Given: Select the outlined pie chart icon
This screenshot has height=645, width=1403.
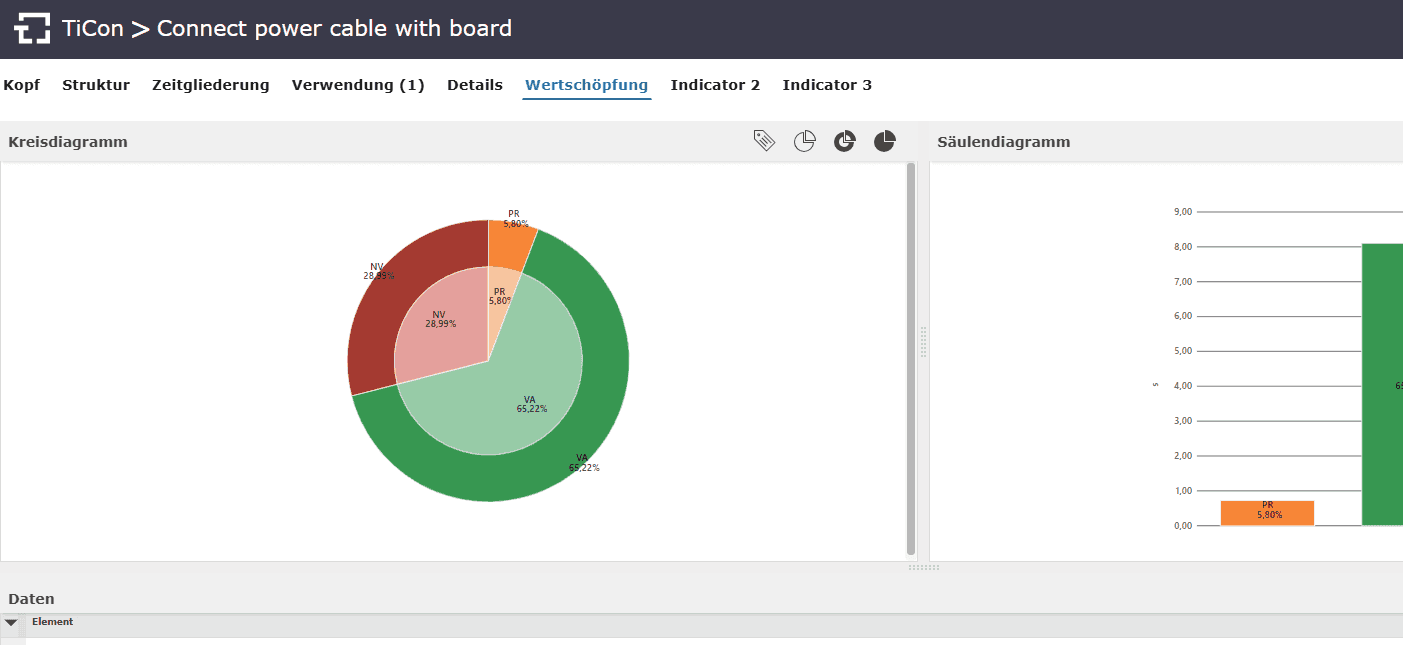Looking at the screenshot, I should [x=804, y=141].
